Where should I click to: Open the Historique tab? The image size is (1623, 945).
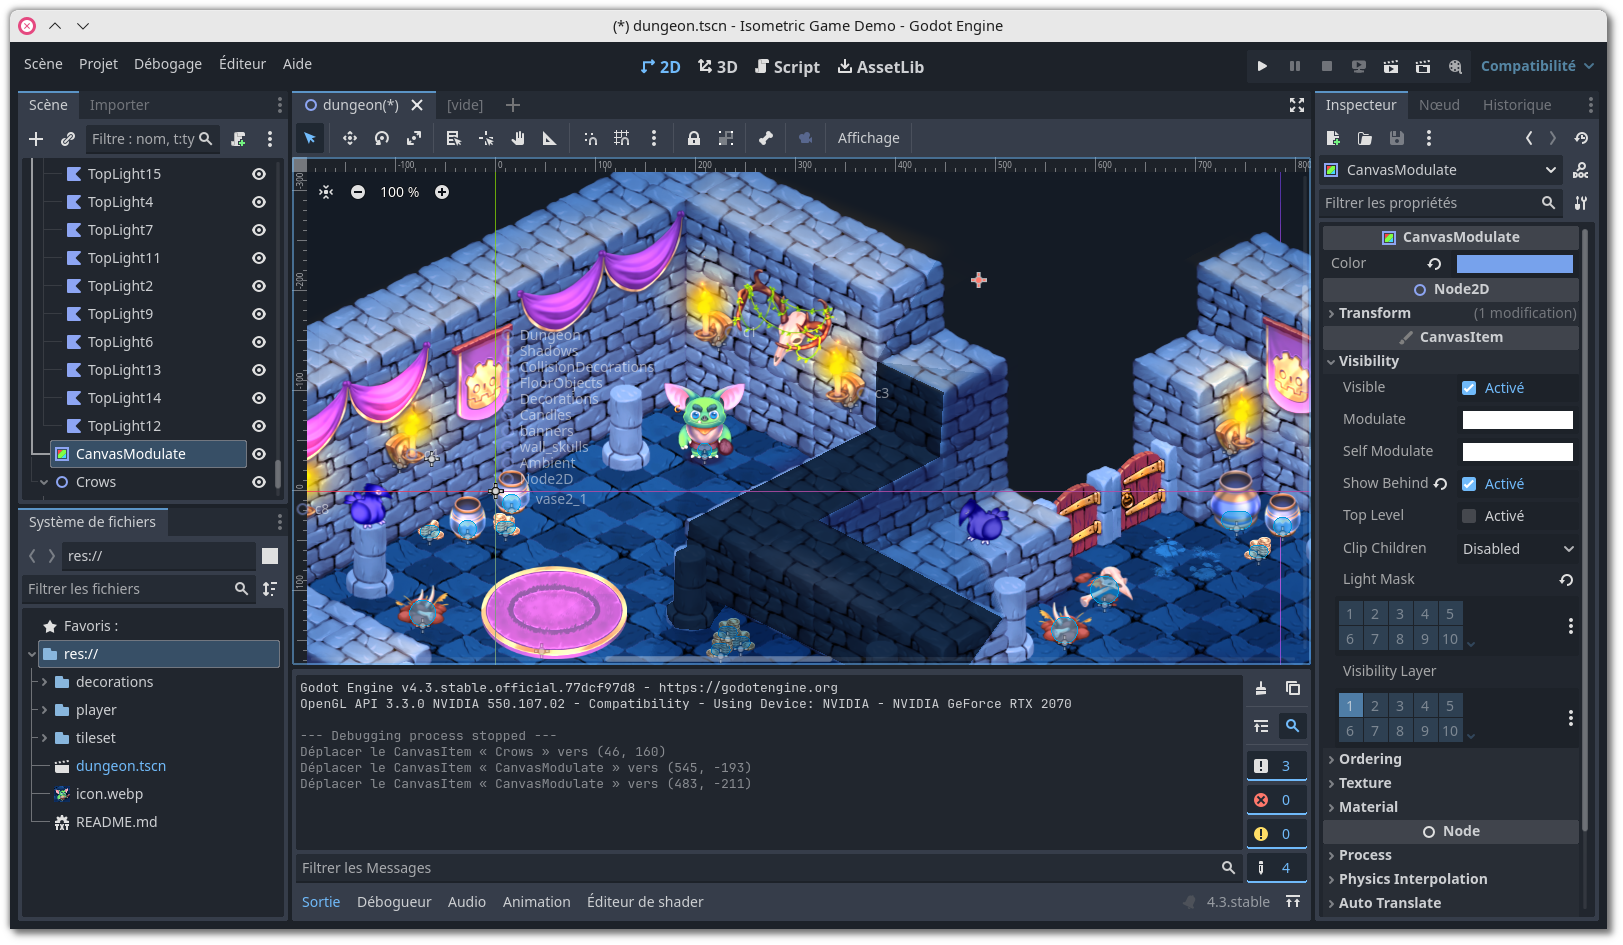pyautogui.click(x=1517, y=105)
